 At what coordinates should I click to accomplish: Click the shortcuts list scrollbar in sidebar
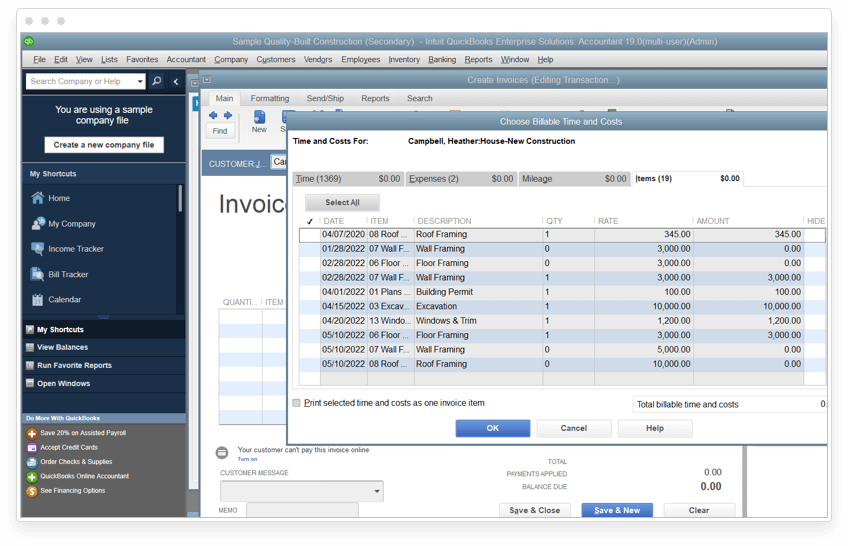(x=180, y=198)
